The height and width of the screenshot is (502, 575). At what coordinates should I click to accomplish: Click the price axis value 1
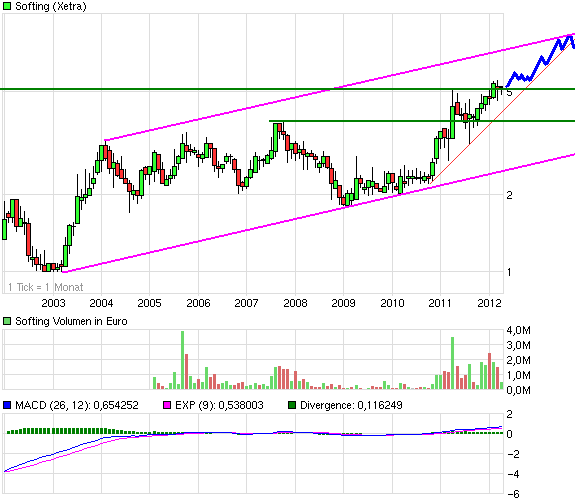(509, 272)
